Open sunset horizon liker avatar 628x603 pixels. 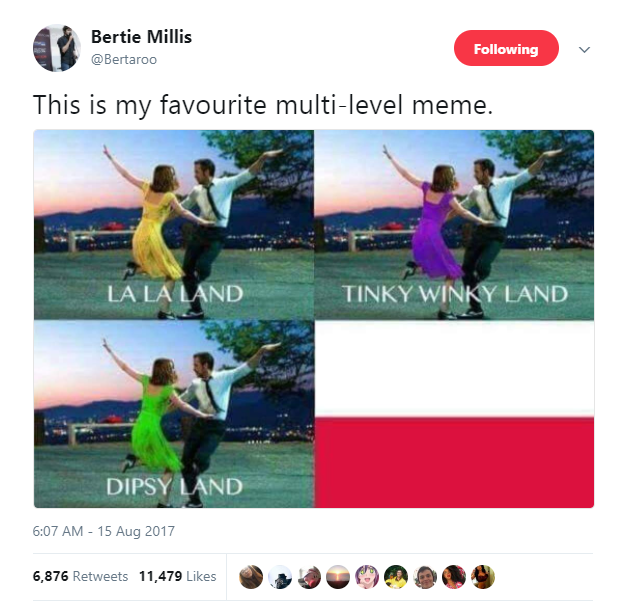[x=338, y=577]
